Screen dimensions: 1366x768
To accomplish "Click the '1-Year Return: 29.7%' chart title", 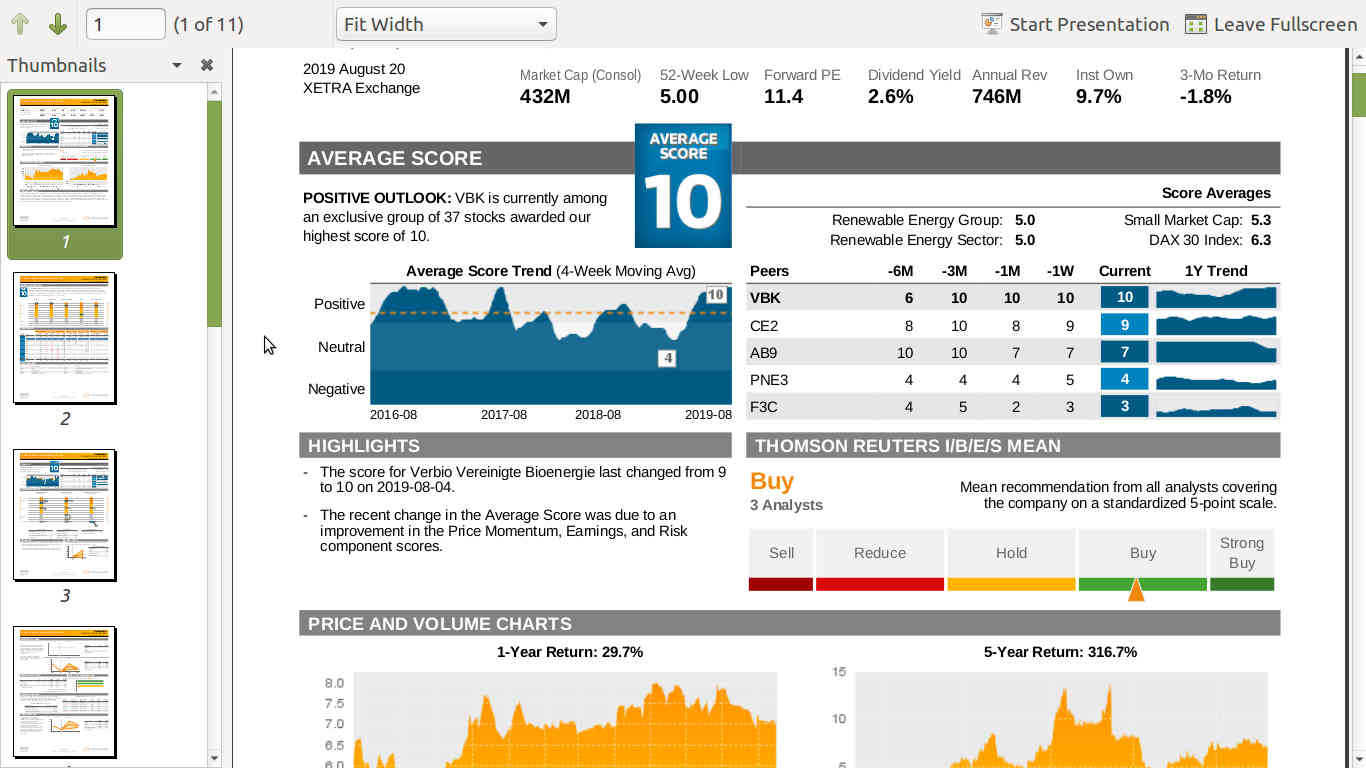I will click(570, 652).
